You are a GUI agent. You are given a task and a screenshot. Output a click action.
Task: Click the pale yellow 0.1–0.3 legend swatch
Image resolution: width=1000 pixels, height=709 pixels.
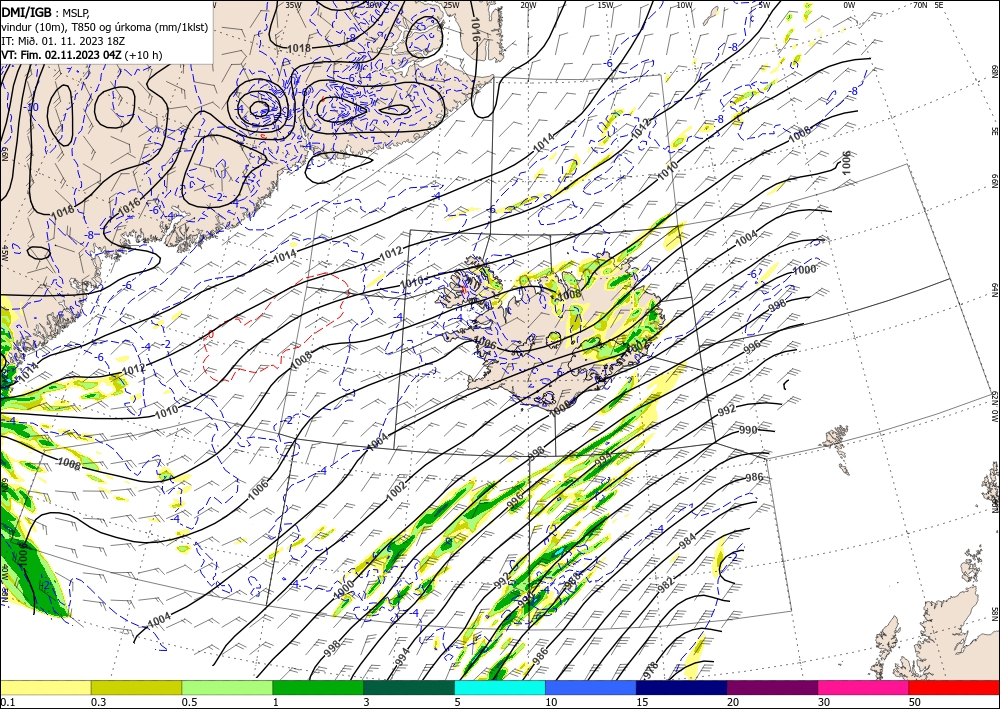(45, 687)
